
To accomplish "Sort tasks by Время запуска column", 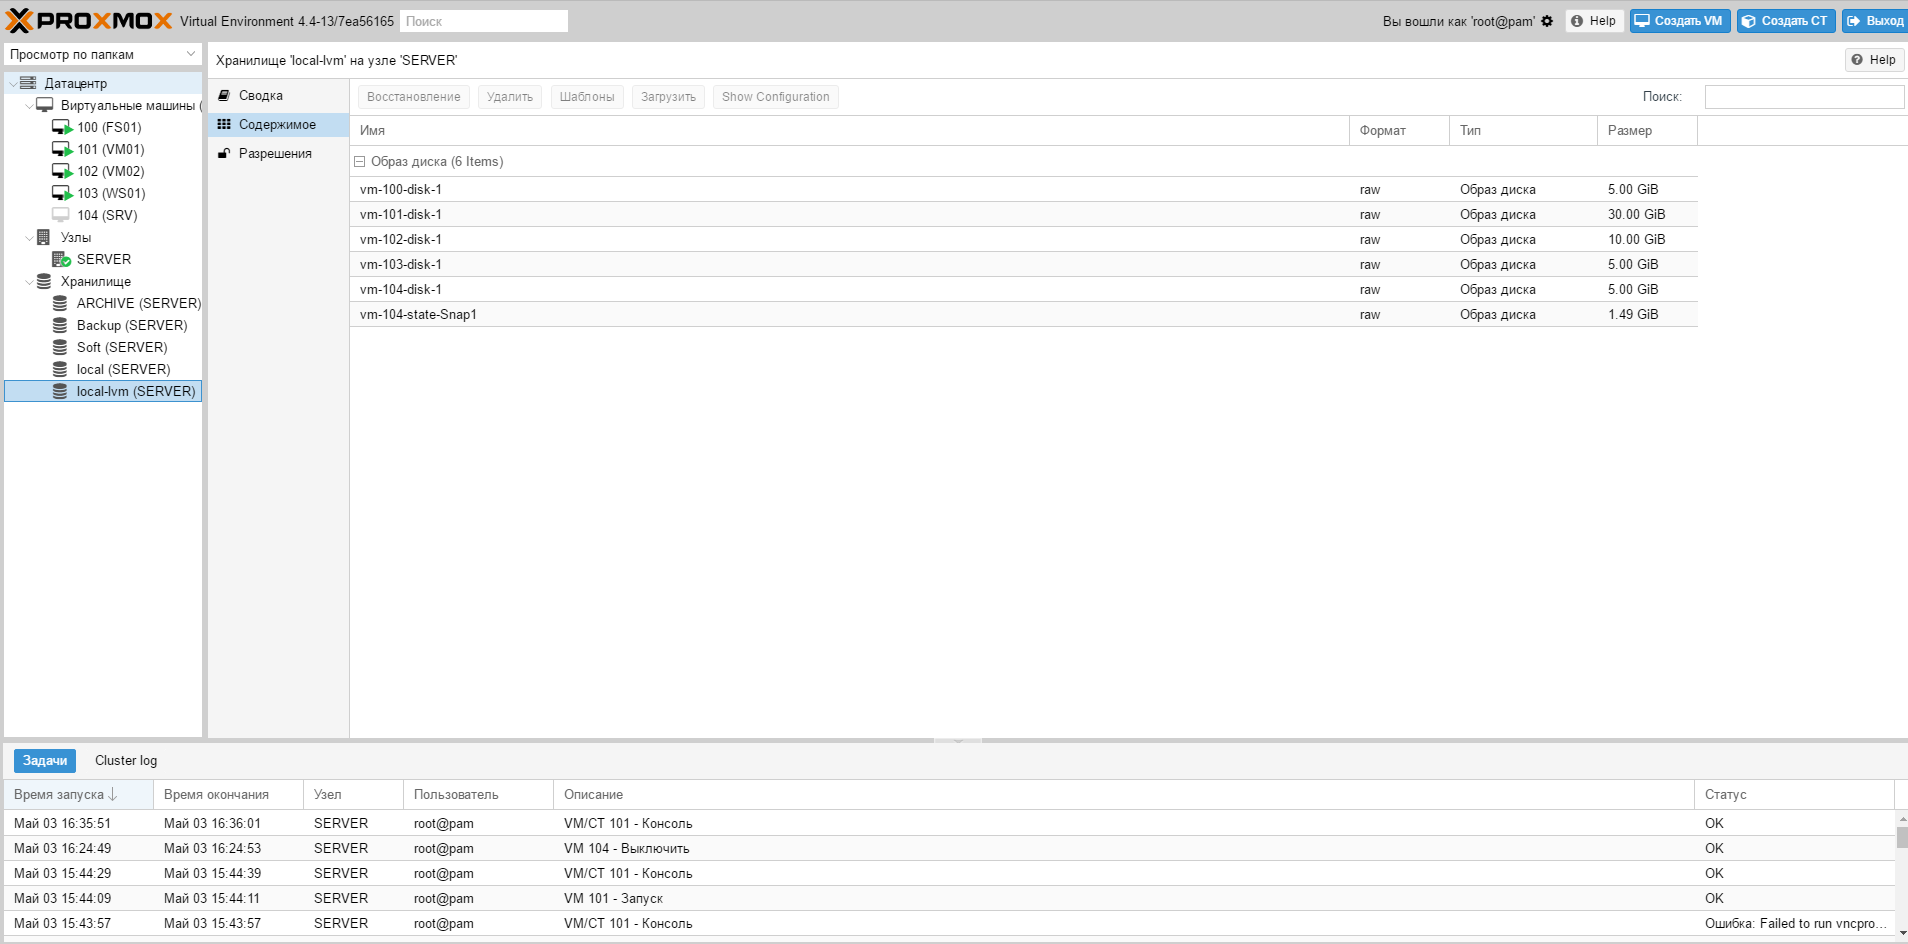I will point(78,794).
